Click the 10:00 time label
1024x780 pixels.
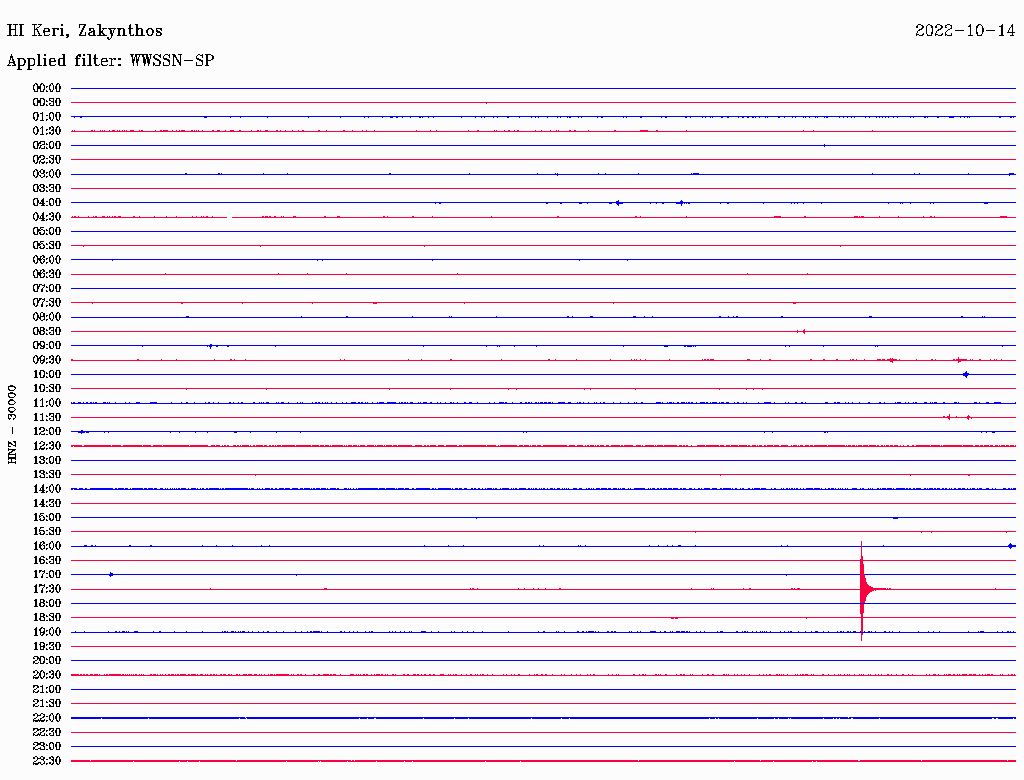pyautogui.click(x=46, y=374)
